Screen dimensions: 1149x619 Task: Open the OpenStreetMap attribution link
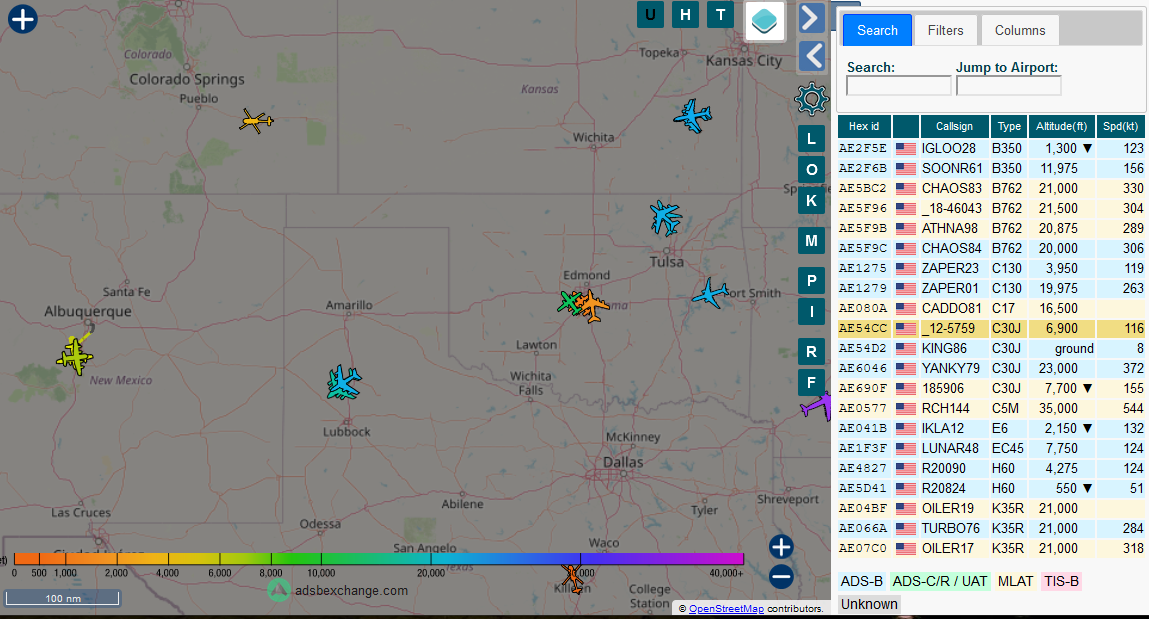click(725, 609)
